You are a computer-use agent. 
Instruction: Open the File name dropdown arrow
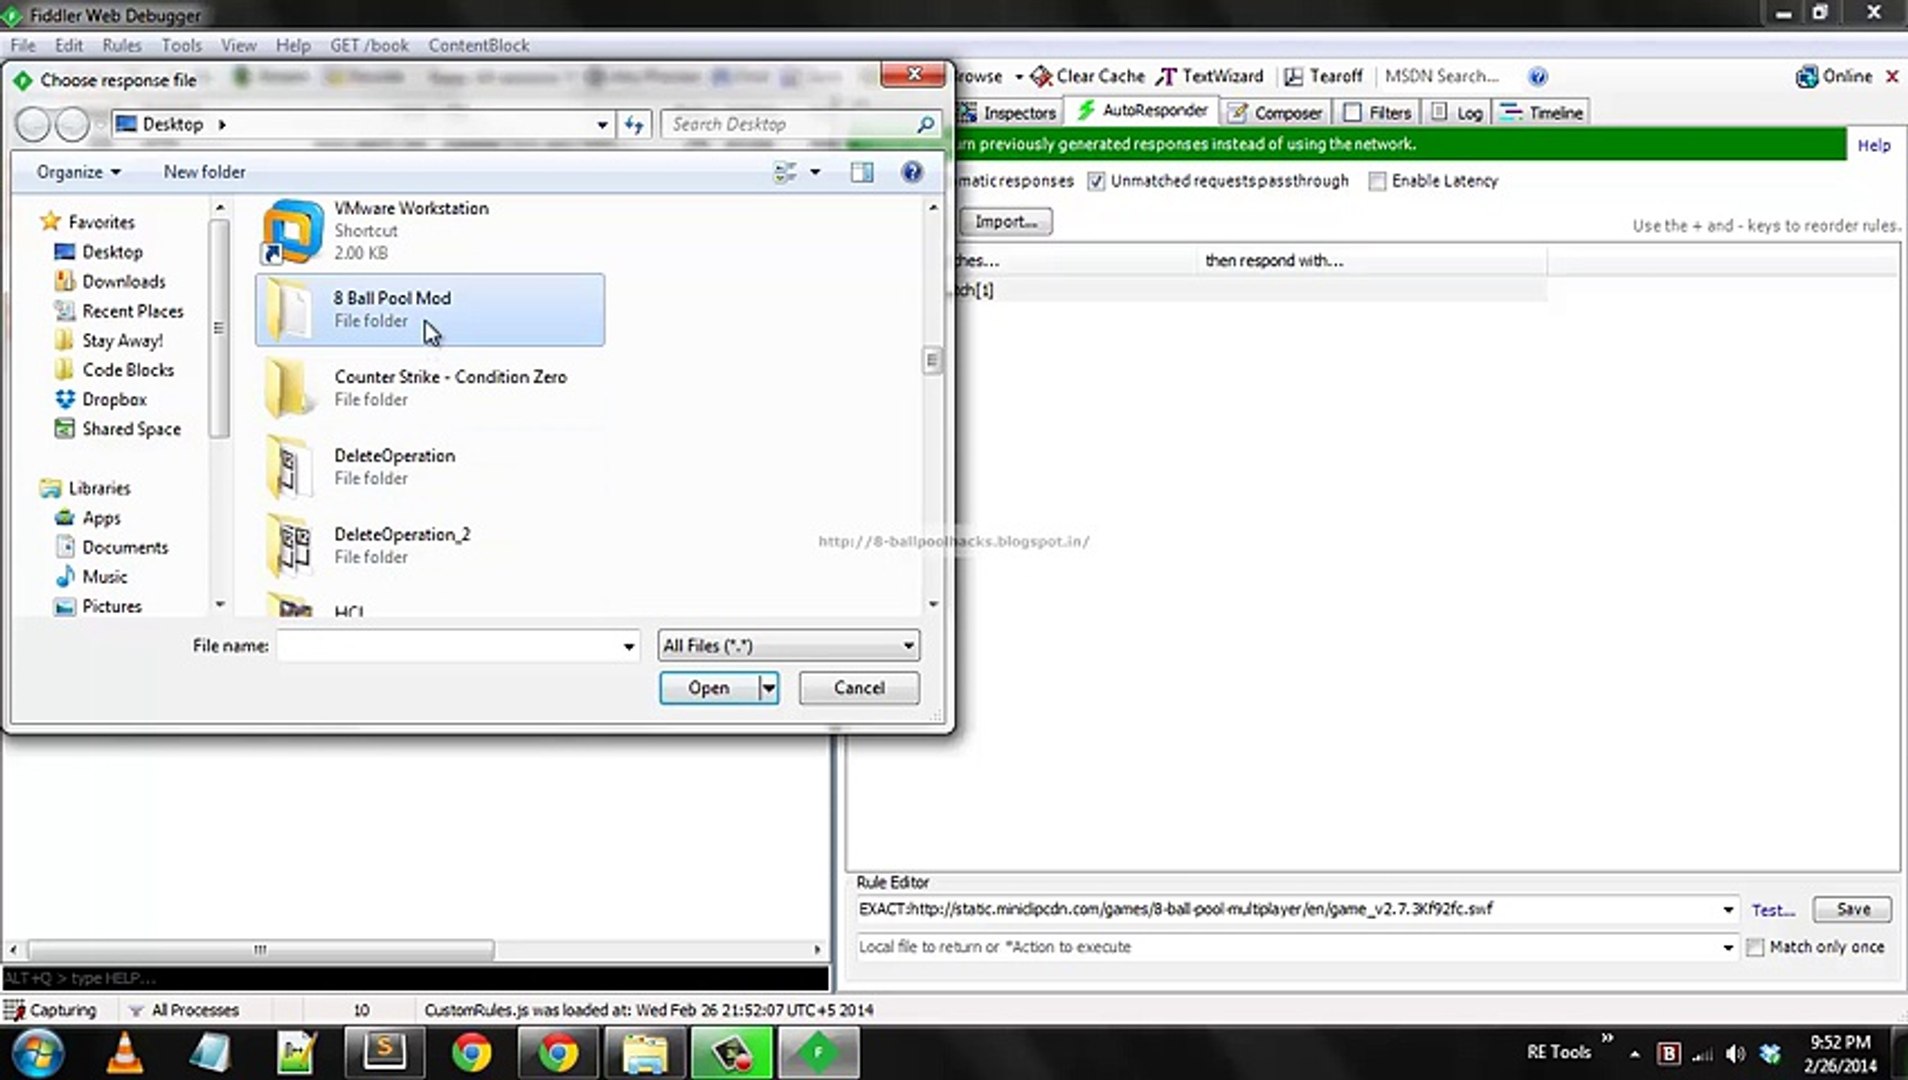[x=628, y=646]
